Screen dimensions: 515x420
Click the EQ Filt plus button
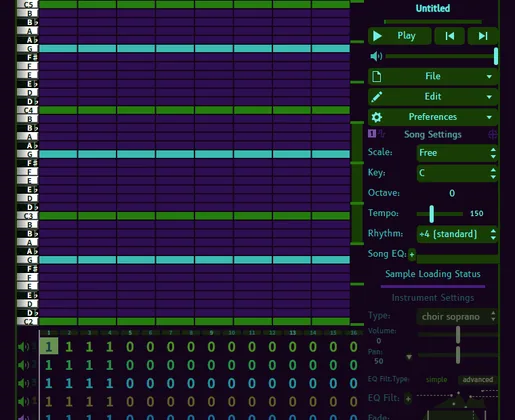click(408, 398)
